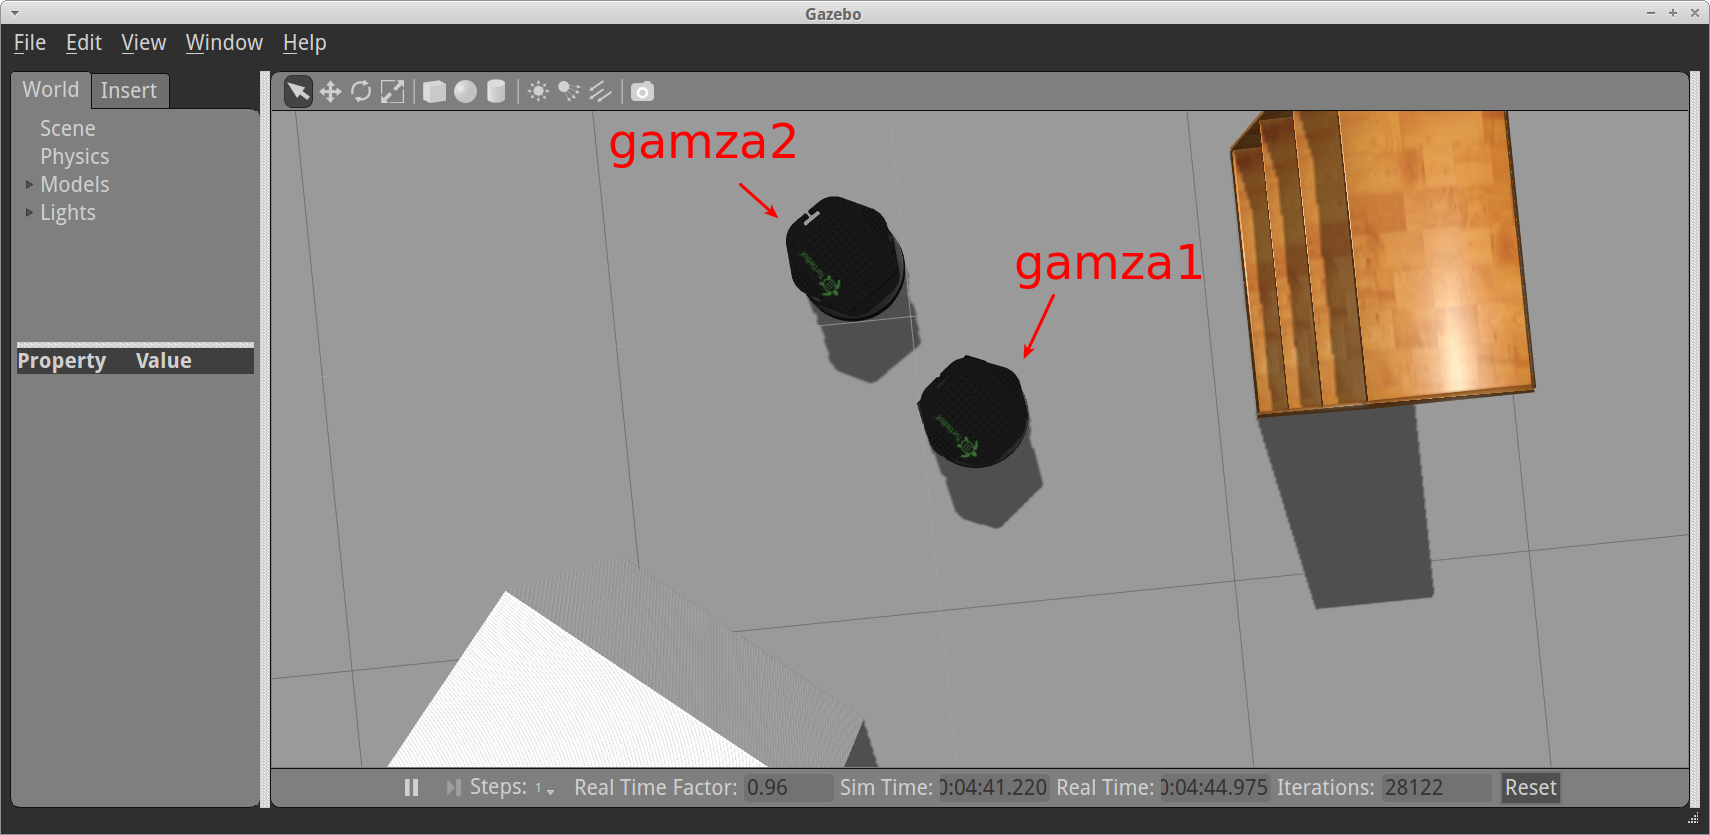This screenshot has height=835, width=1710.
Task: Select the arrow selection mode tool
Action: 298,92
